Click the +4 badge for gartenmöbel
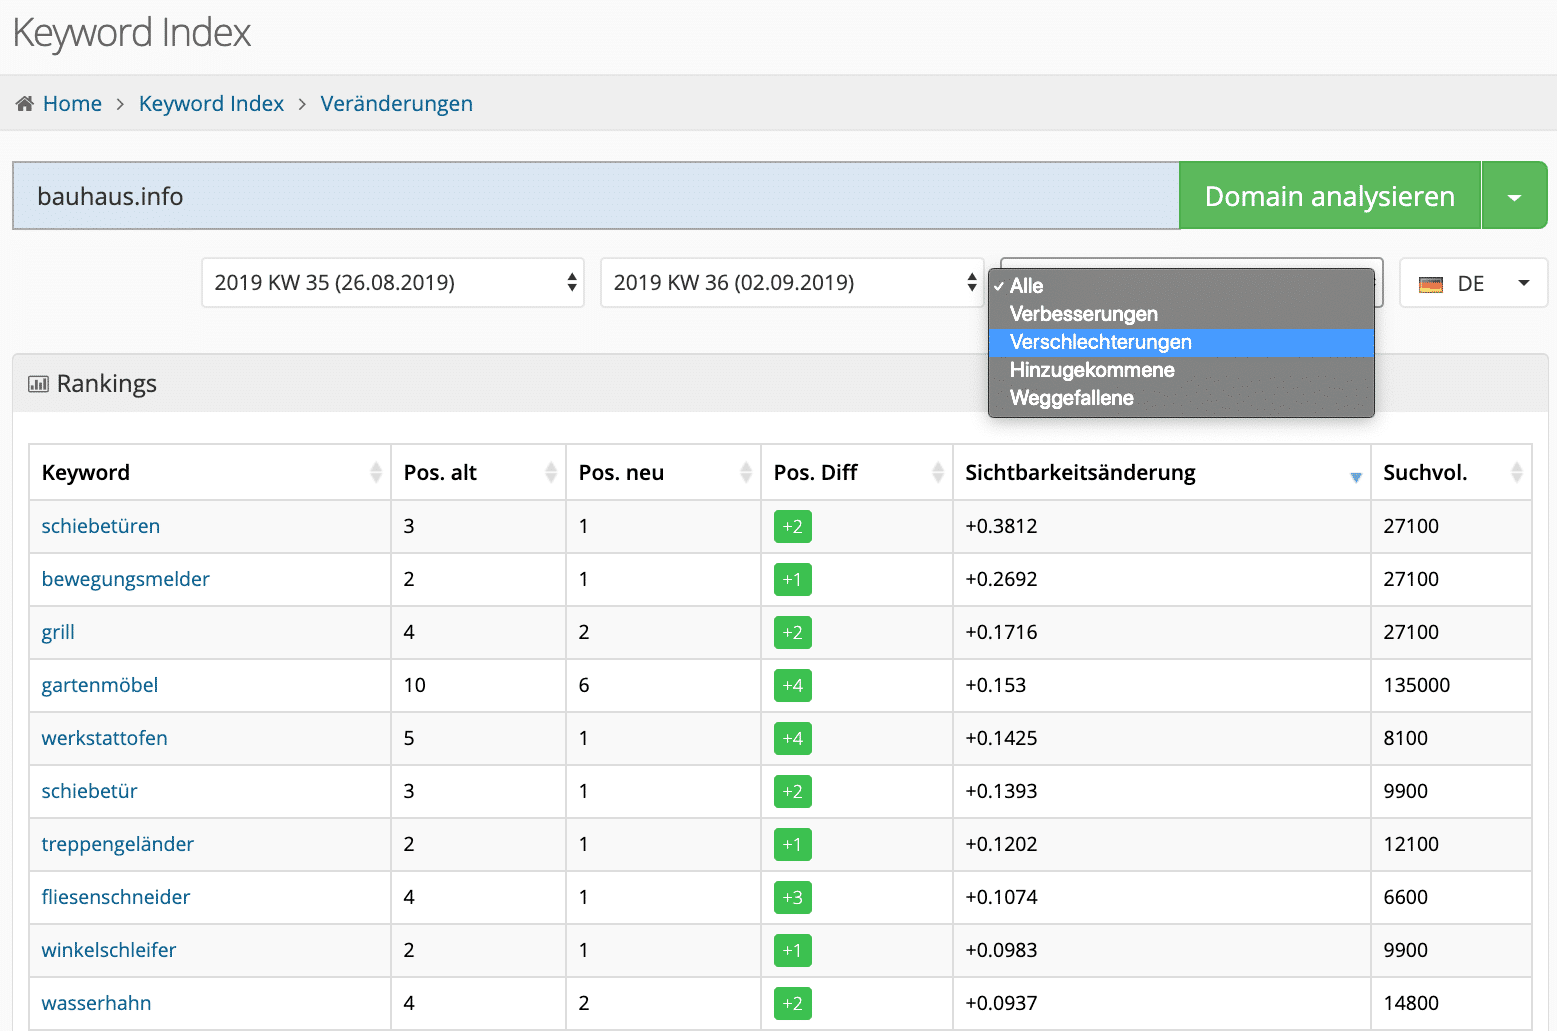Image resolution: width=1557 pixels, height=1031 pixels. coord(793,685)
